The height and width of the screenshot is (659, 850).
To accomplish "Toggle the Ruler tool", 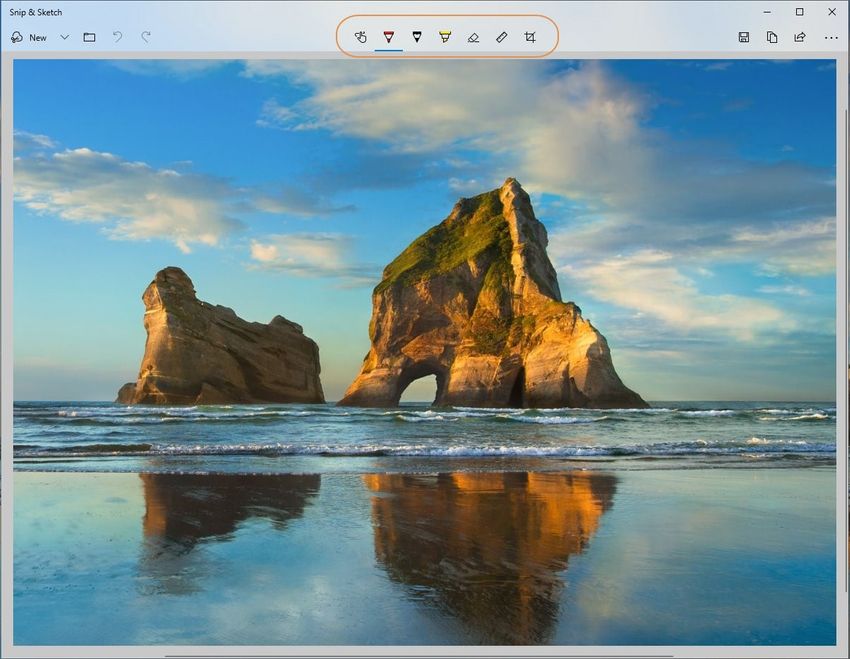I will click(x=502, y=37).
